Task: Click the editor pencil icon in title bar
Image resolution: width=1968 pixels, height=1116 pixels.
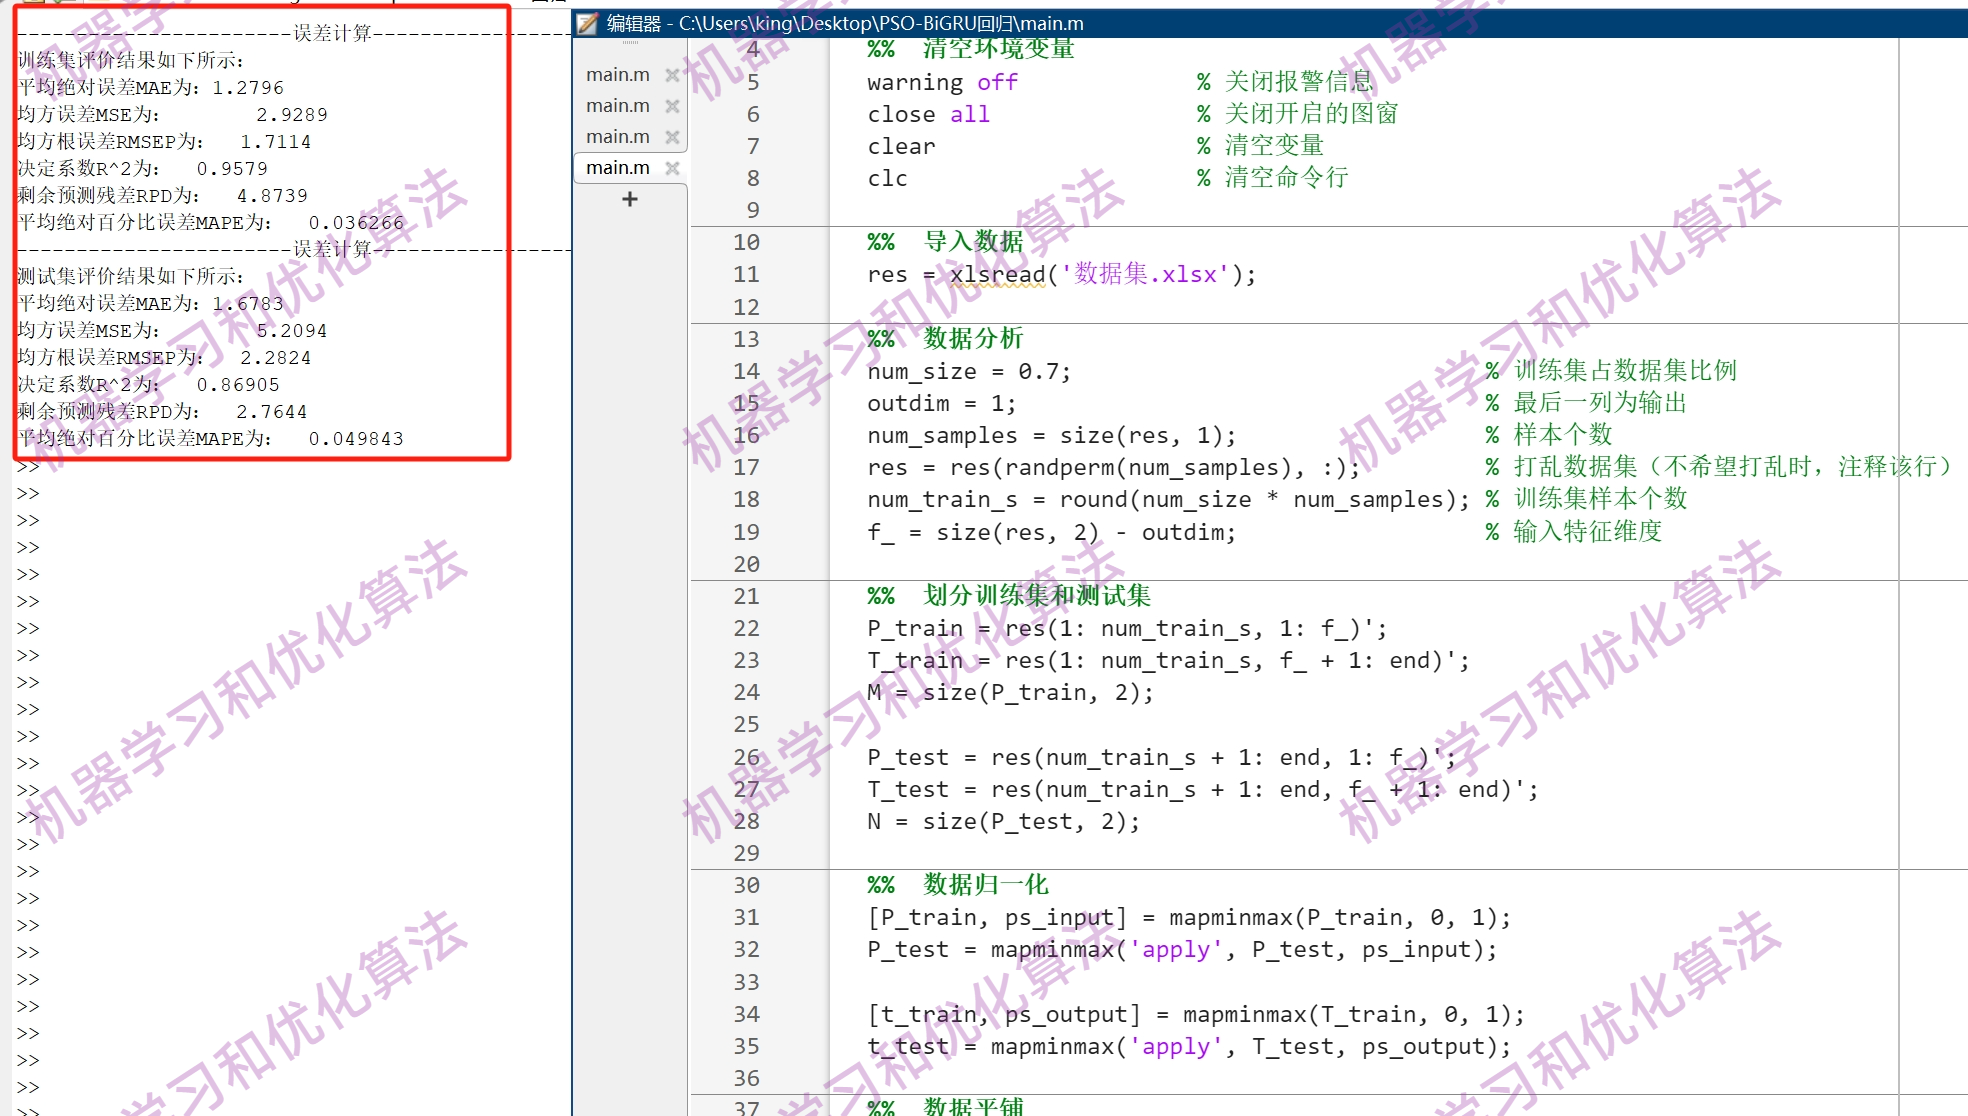Action: [x=588, y=23]
